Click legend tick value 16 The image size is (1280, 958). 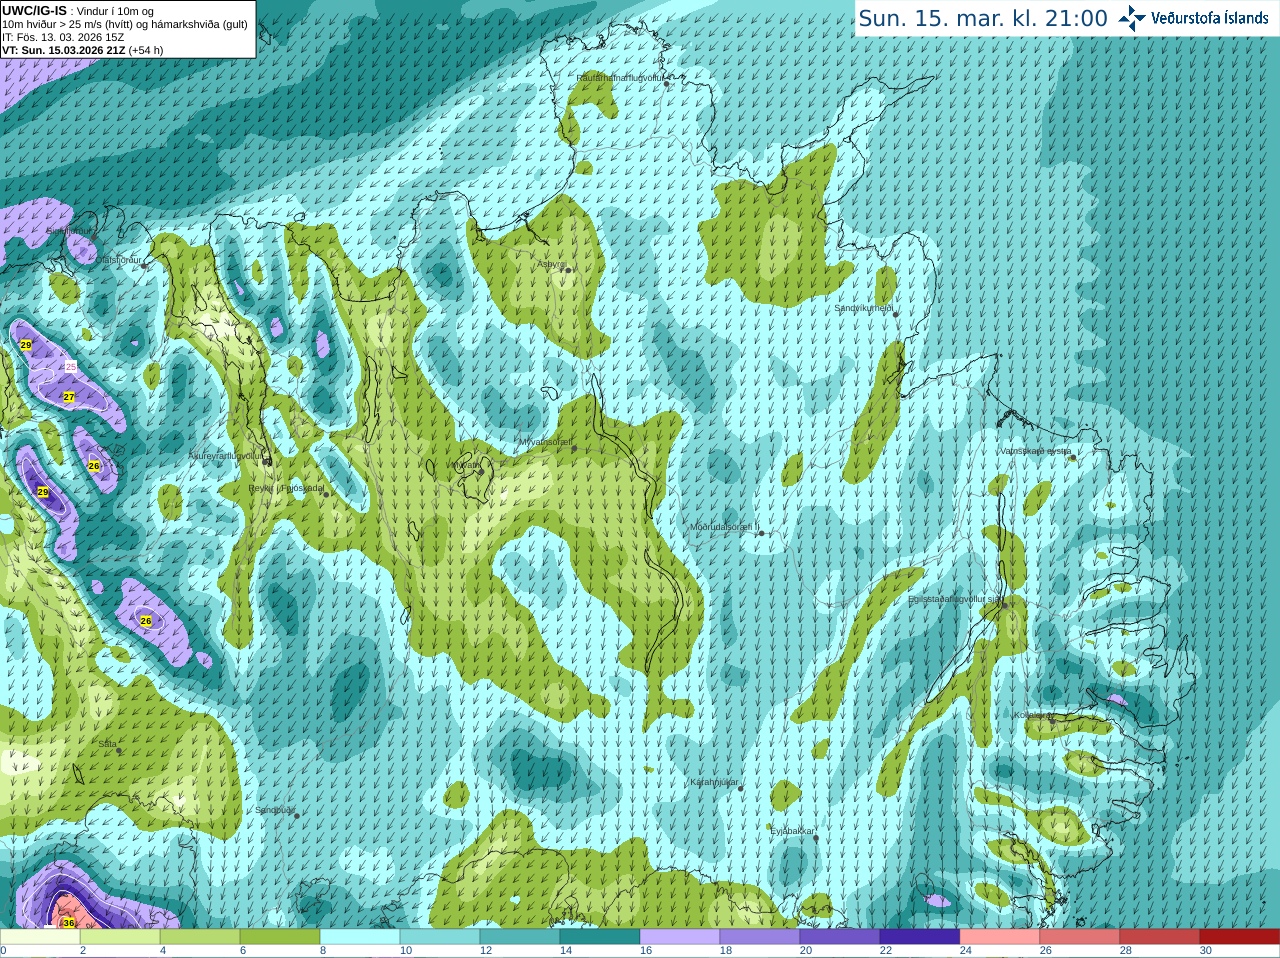point(646,951)
